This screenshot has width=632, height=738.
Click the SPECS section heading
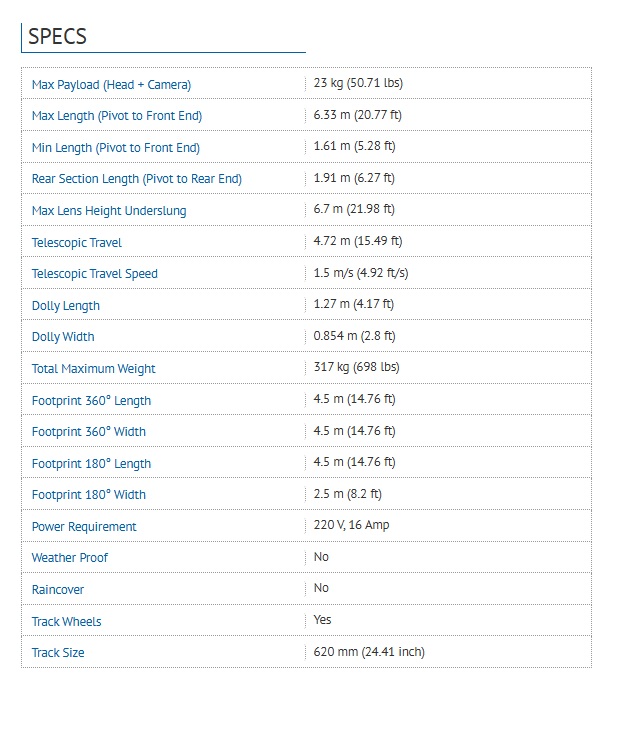(57, 36)
